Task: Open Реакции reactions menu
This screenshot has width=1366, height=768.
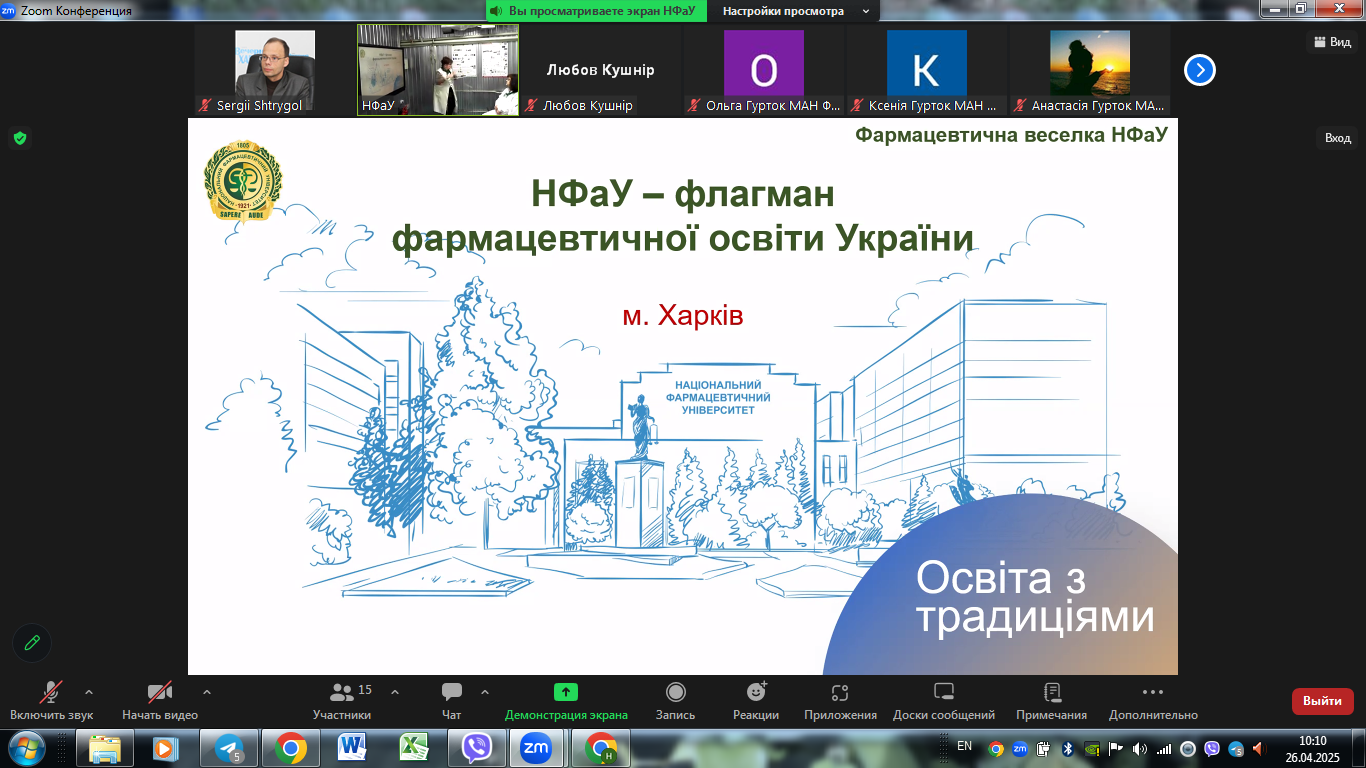Action: [x=756, y=701]
